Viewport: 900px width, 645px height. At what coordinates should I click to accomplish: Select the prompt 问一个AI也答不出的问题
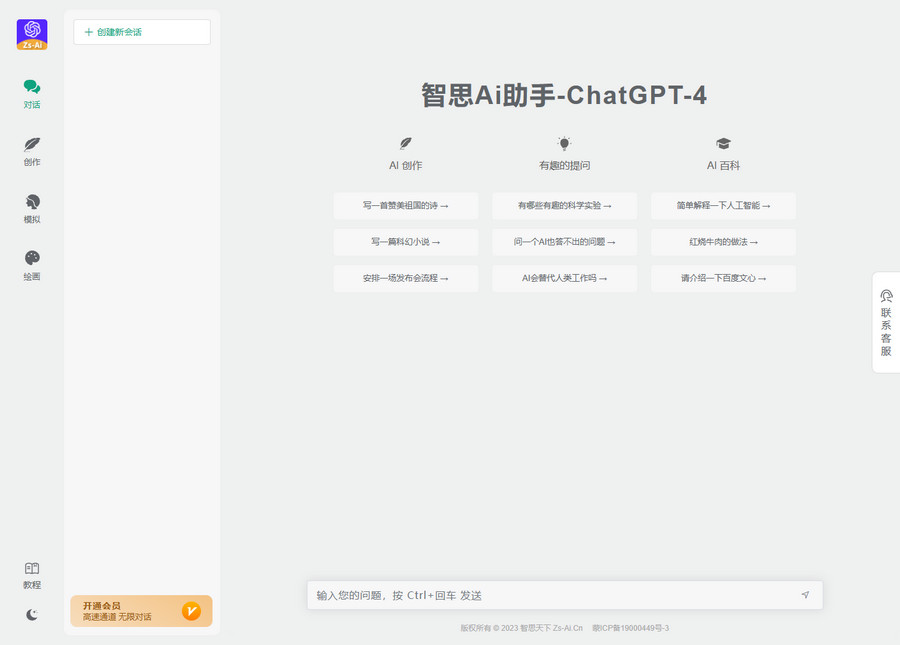click(564, 242)
